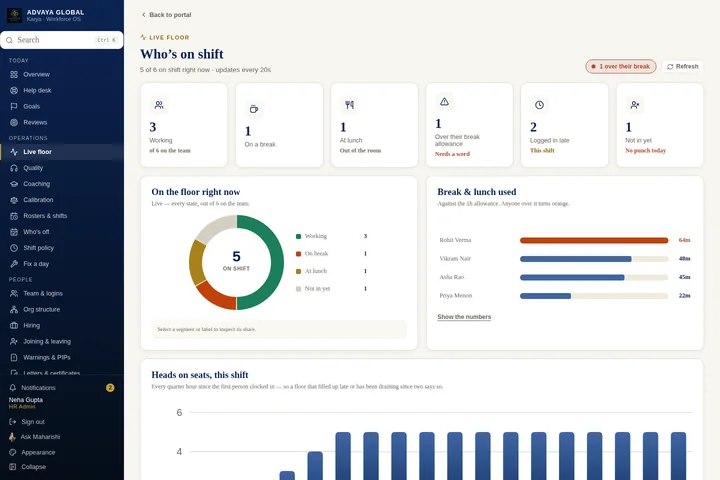Click the Shift policy clock icon

14,248
